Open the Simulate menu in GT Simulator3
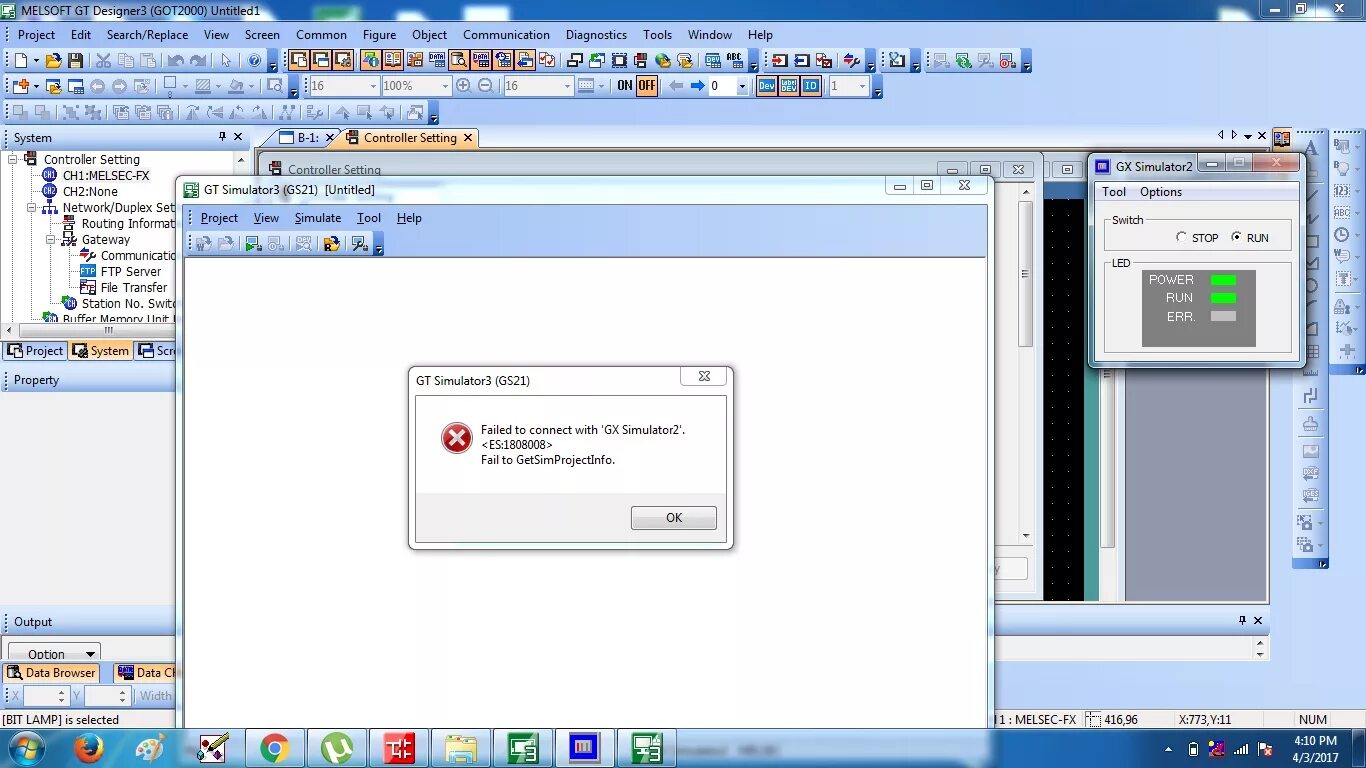The image size is (1366, 768). pyautogui.click(x=317, y=218)
